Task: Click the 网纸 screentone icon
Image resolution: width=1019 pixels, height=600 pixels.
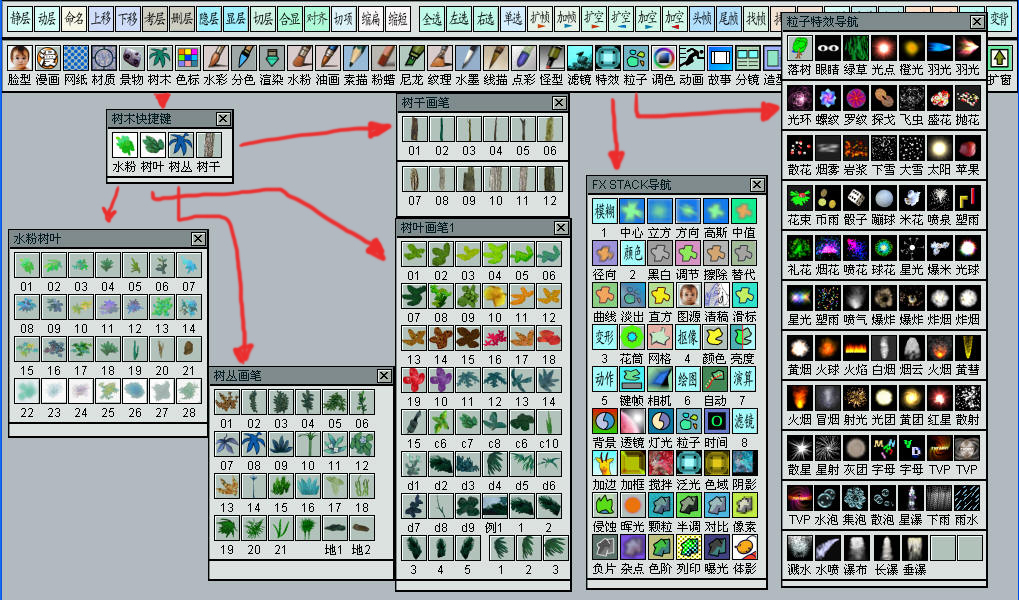Action: [75, 59]
